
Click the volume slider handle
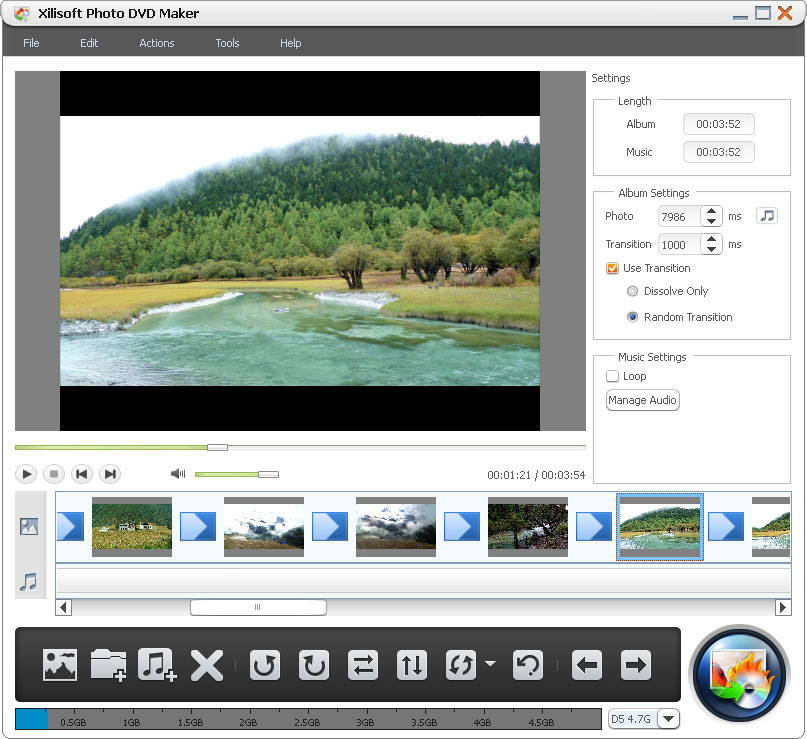pyautogui.click(x=268, y=474)
